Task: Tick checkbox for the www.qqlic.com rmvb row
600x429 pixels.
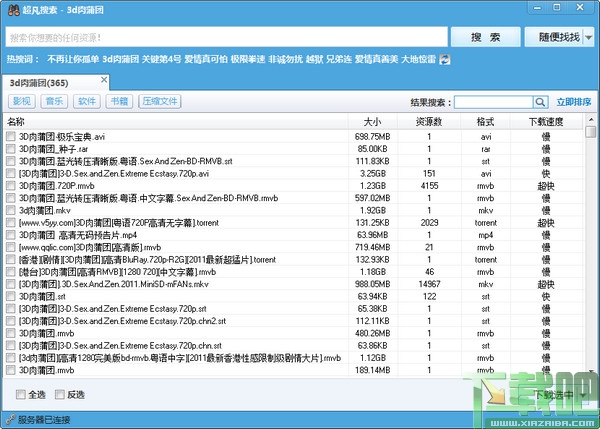Action: pyautogui.click(x=11, y=247)
